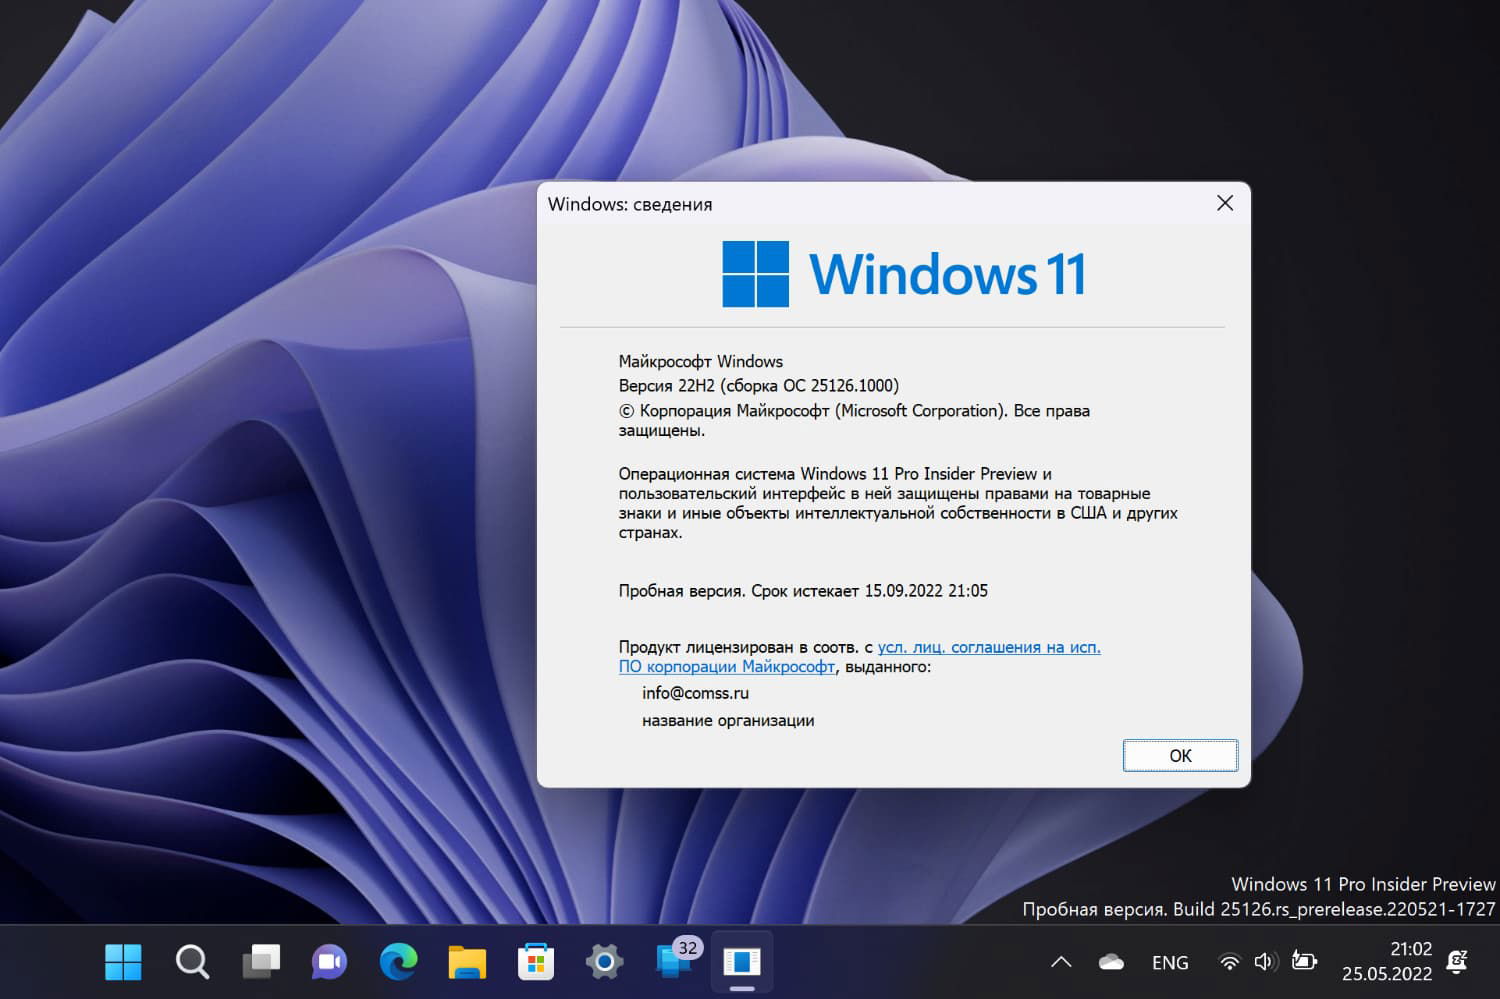This screenshot has height=999, width=1500.
Task: Check the battery tray icon
Action: (1304, 961)
